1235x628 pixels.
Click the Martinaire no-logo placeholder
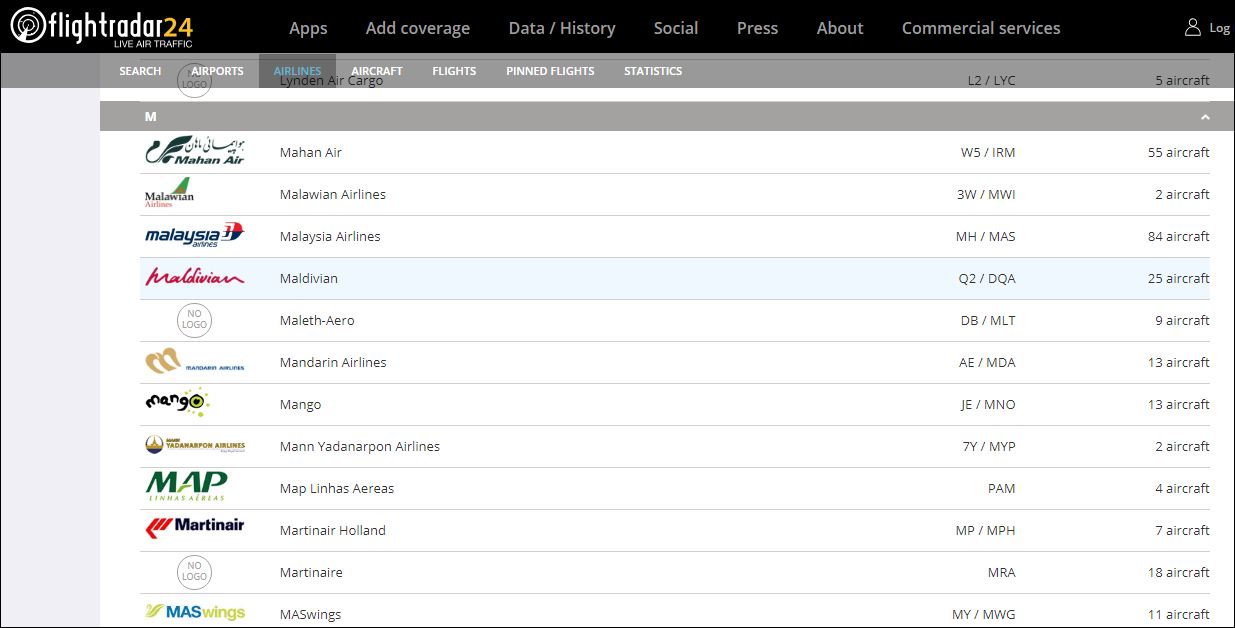coord(194,572)
